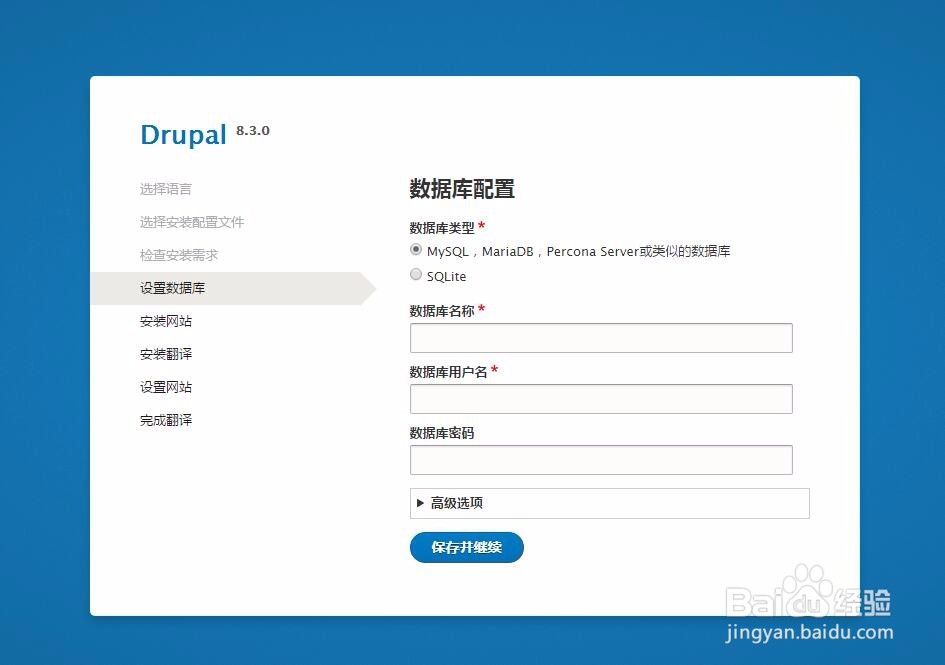Click the 数据库配置 page heading
Screen dimensions: 945x665
tap(461, 189)
